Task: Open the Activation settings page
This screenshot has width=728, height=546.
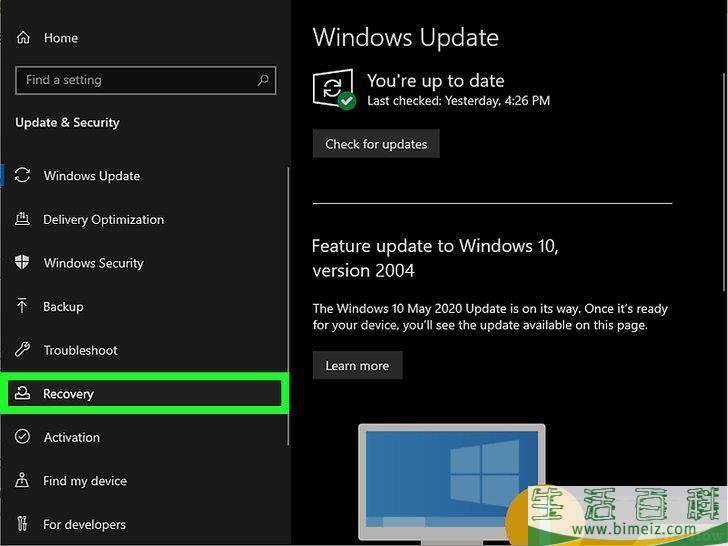Action: (71, 437)
